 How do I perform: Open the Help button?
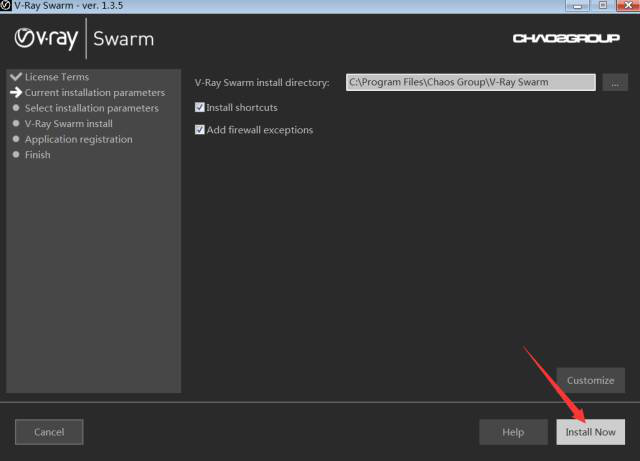[x=513, y=432]
